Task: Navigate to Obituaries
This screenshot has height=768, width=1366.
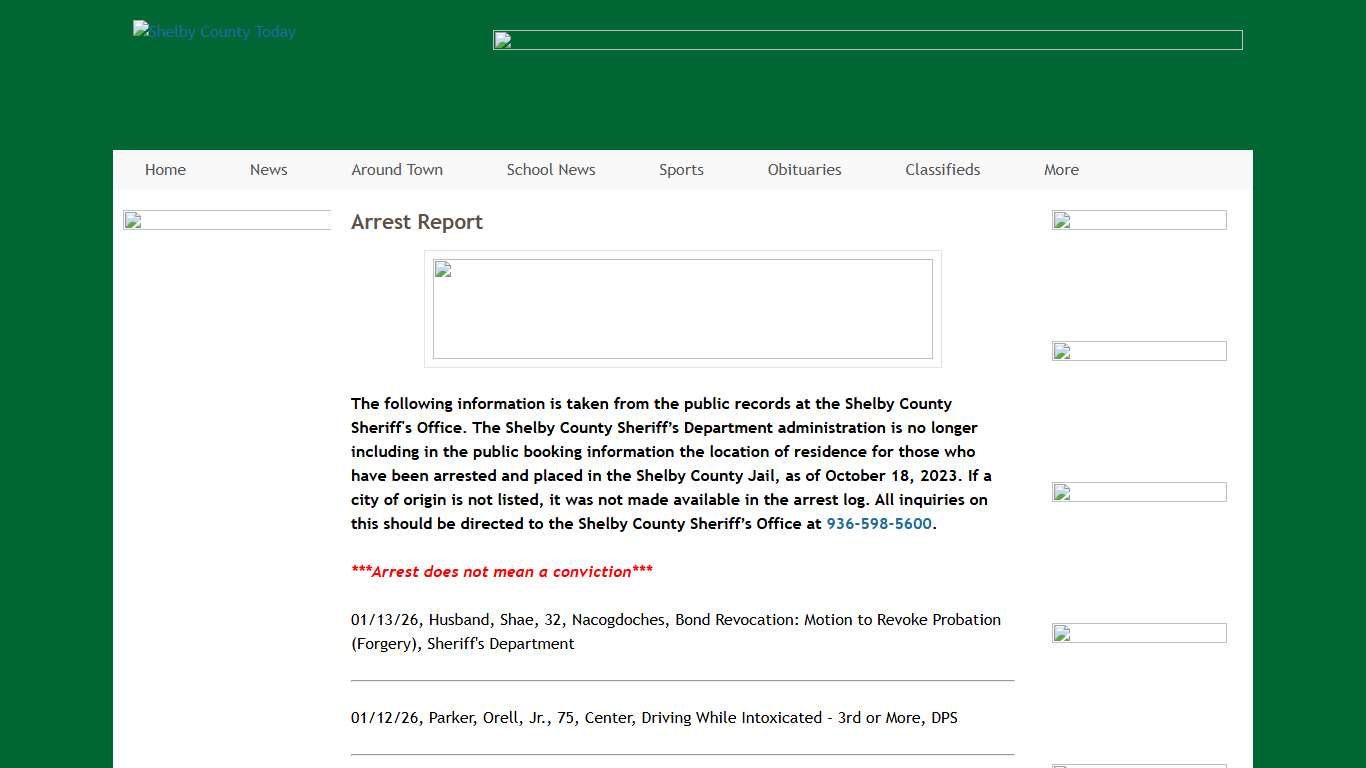Action: (804, 170)
